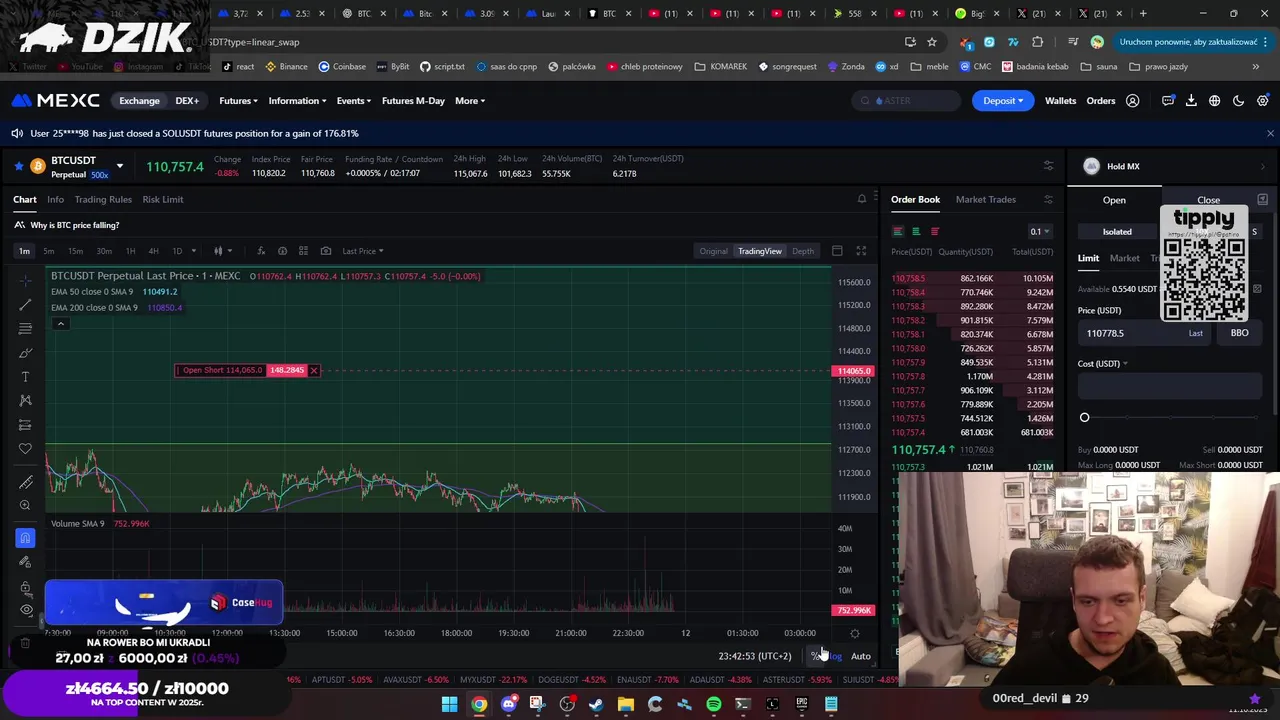Open the Events menu
Viewport: 1280px width, 720px height.
pyautogui.click(x=353, y=100)
